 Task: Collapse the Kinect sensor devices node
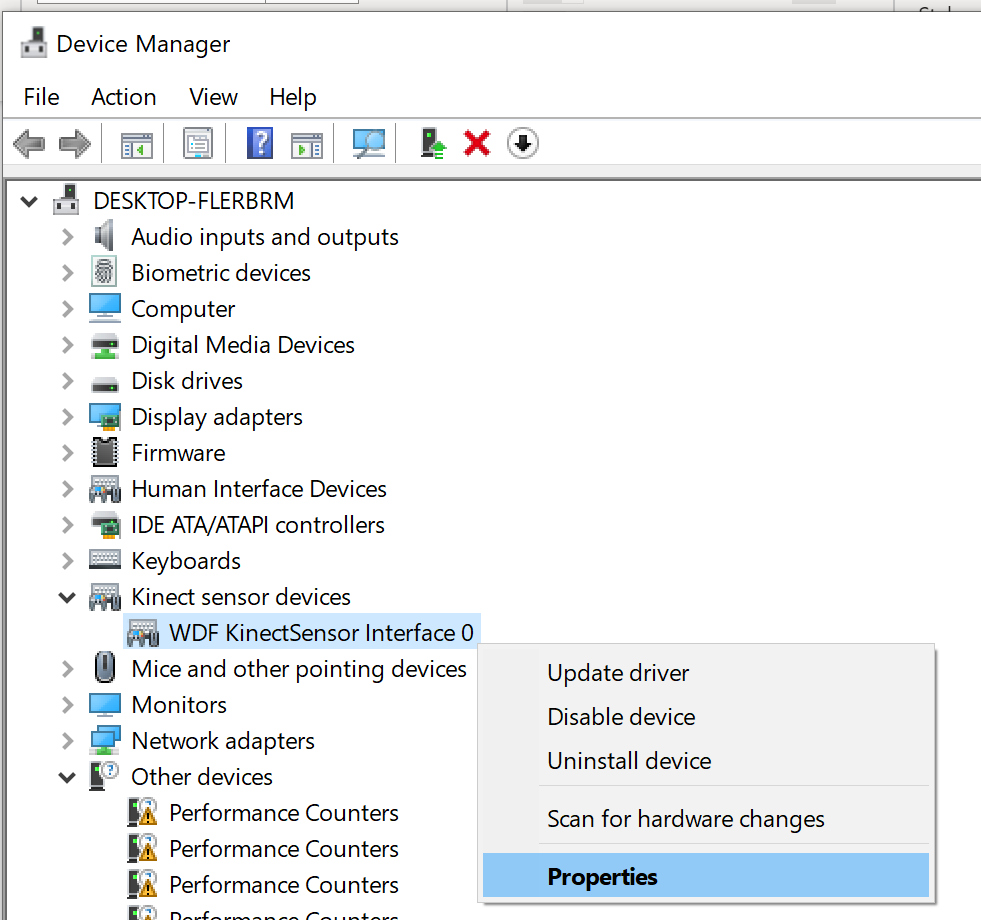click(x=67, y=598)
